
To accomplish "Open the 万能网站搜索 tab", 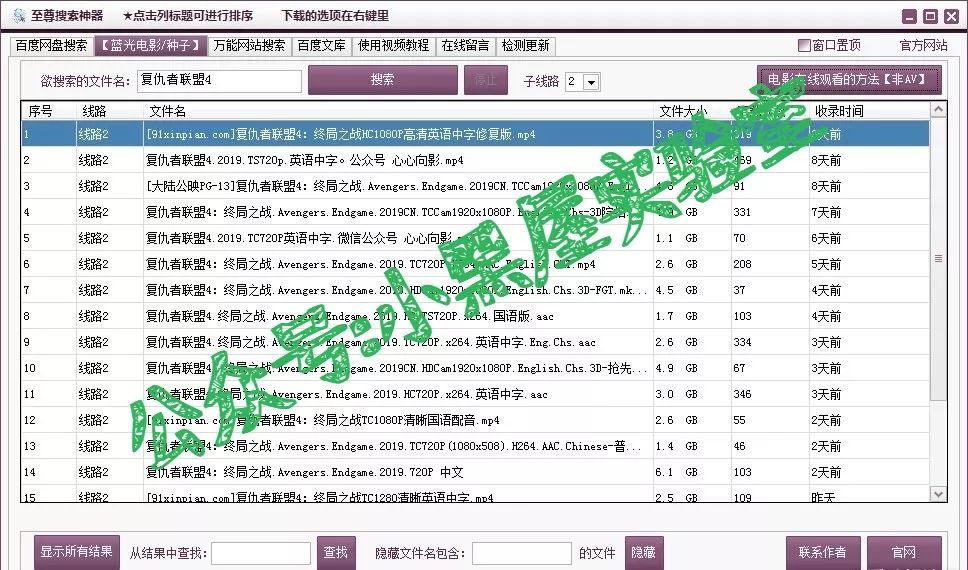I will click(x=249, y=46).
